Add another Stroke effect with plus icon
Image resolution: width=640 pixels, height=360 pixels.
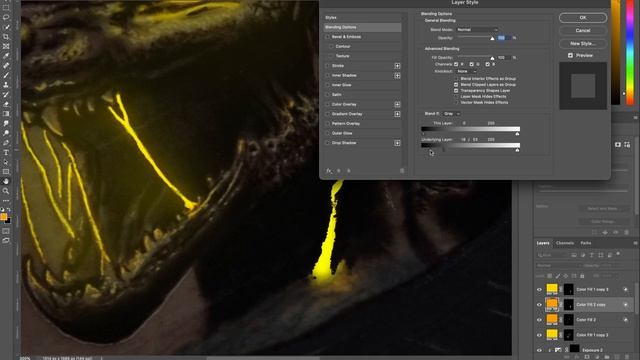[397, 66]
